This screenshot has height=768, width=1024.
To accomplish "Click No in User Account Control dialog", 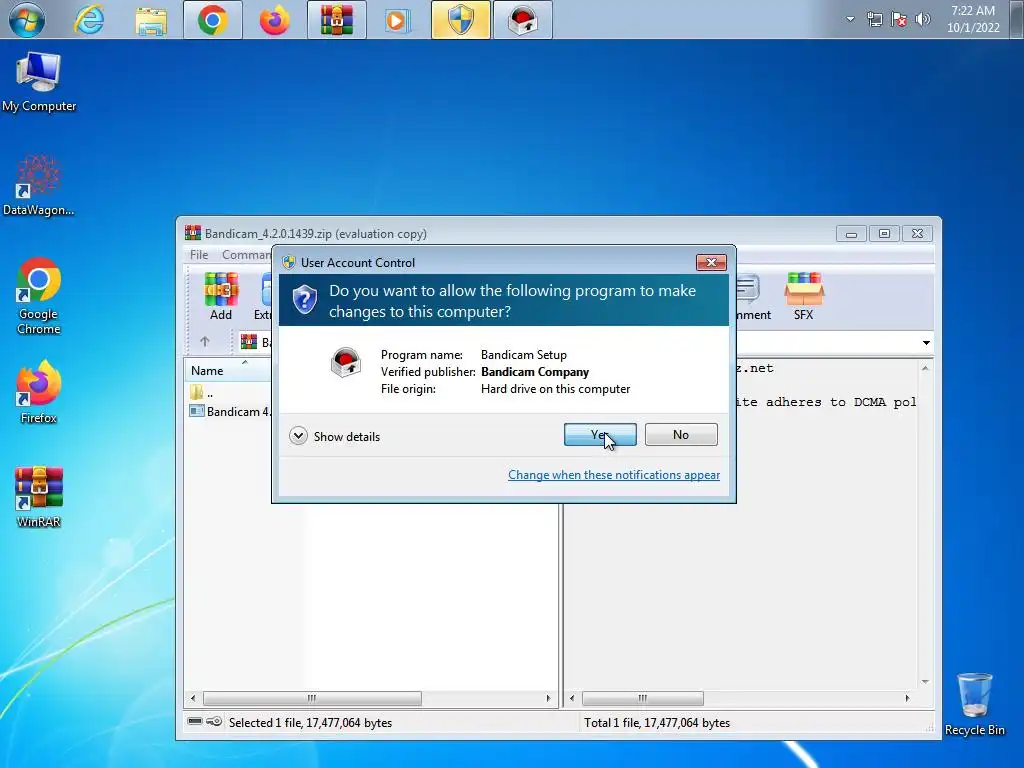I will [680, 435].
